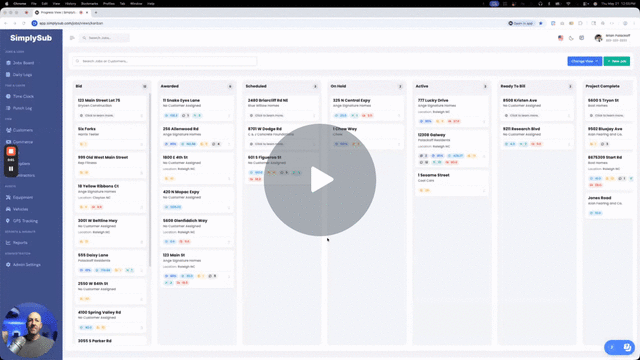Click the US flag language icon

tap(560, 38)
